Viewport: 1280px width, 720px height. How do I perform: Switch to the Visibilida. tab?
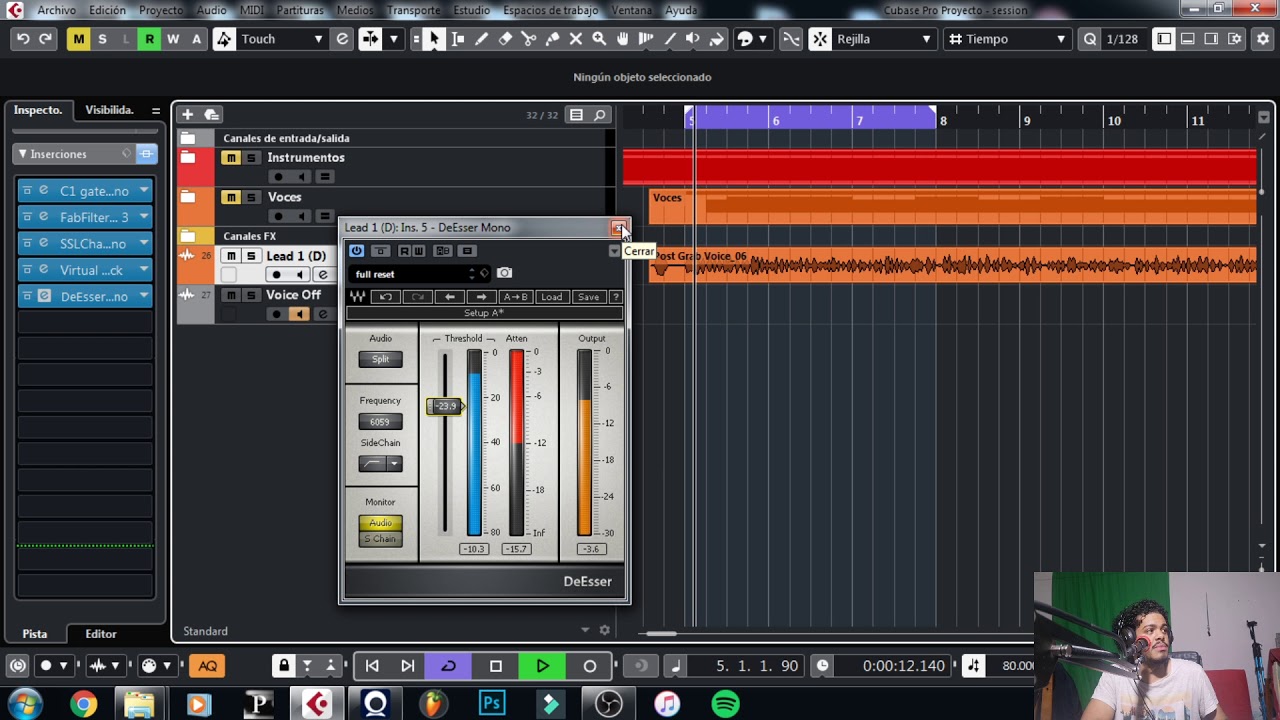(109, 110)
